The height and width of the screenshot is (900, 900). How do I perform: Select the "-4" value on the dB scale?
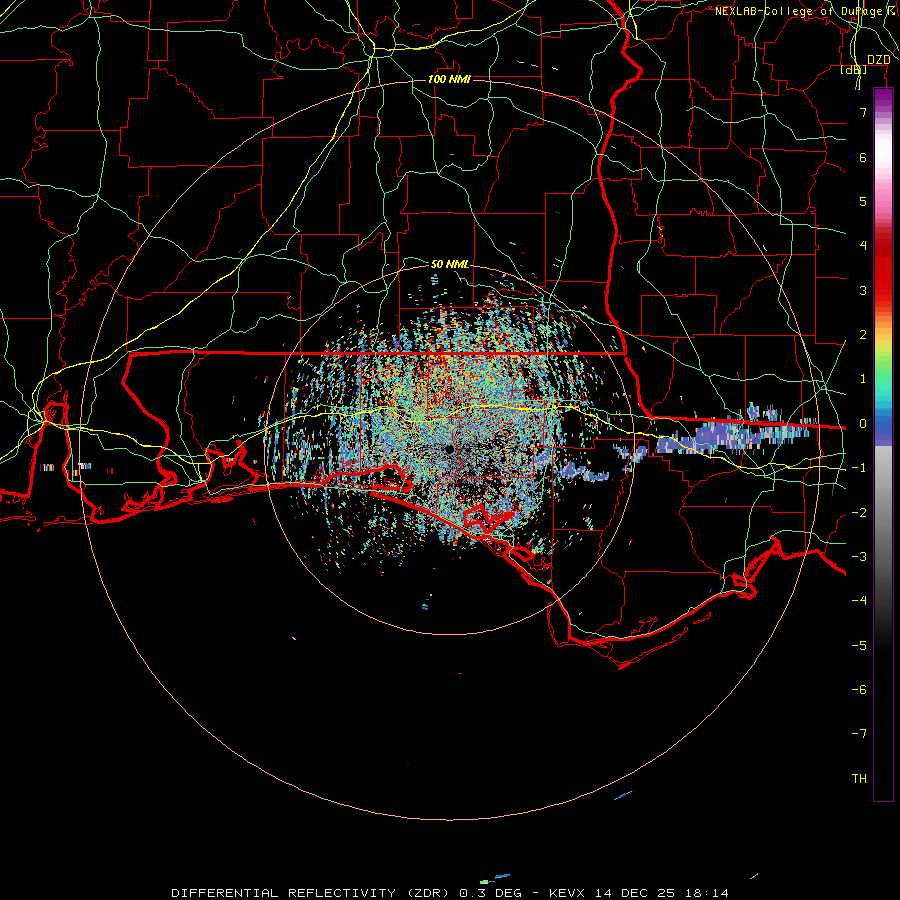tap(859, 601)
